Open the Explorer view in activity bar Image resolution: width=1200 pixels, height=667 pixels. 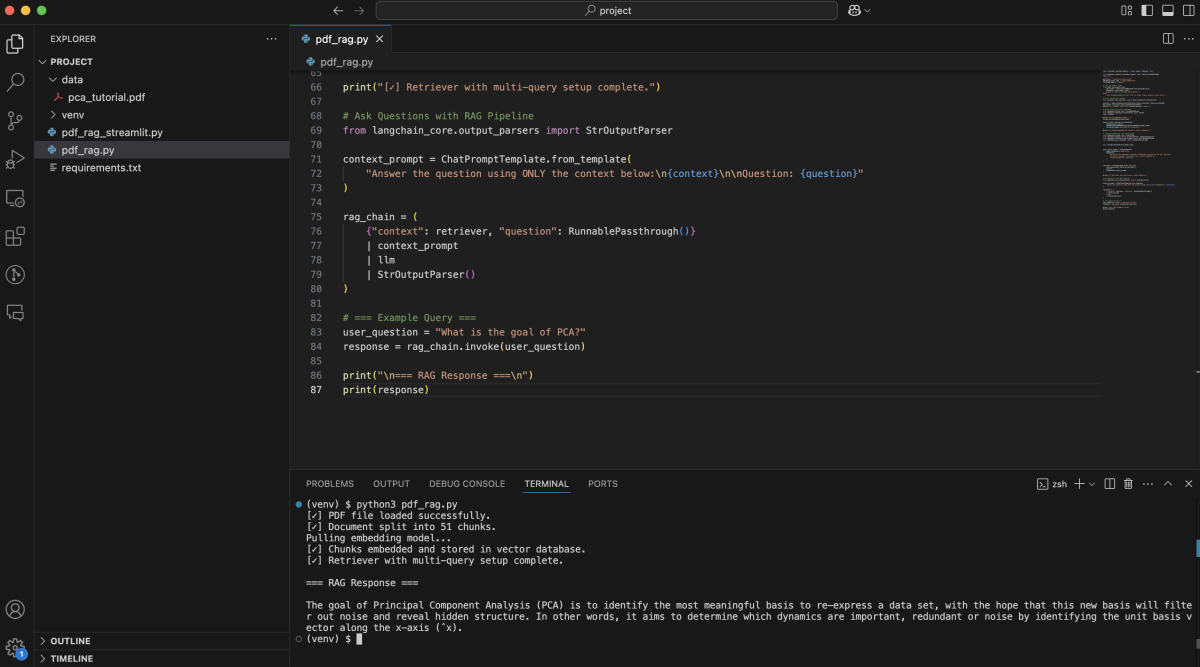coord(15,44)
